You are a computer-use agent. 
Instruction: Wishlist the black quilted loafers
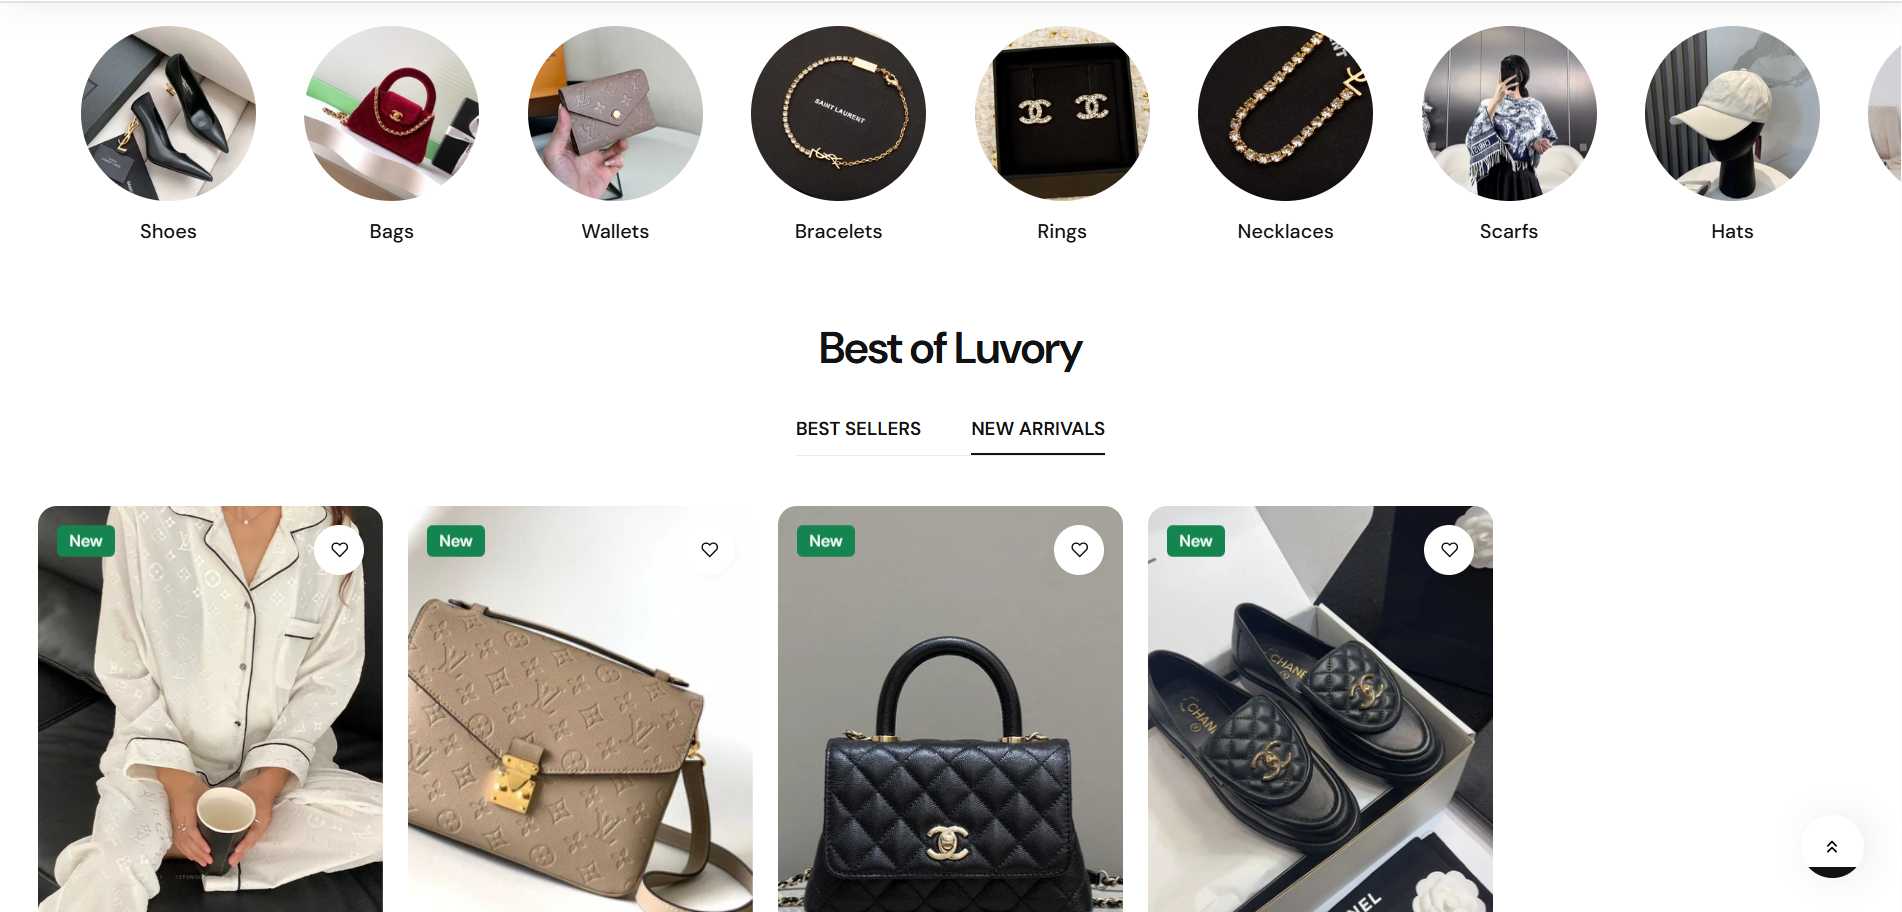1449,550
